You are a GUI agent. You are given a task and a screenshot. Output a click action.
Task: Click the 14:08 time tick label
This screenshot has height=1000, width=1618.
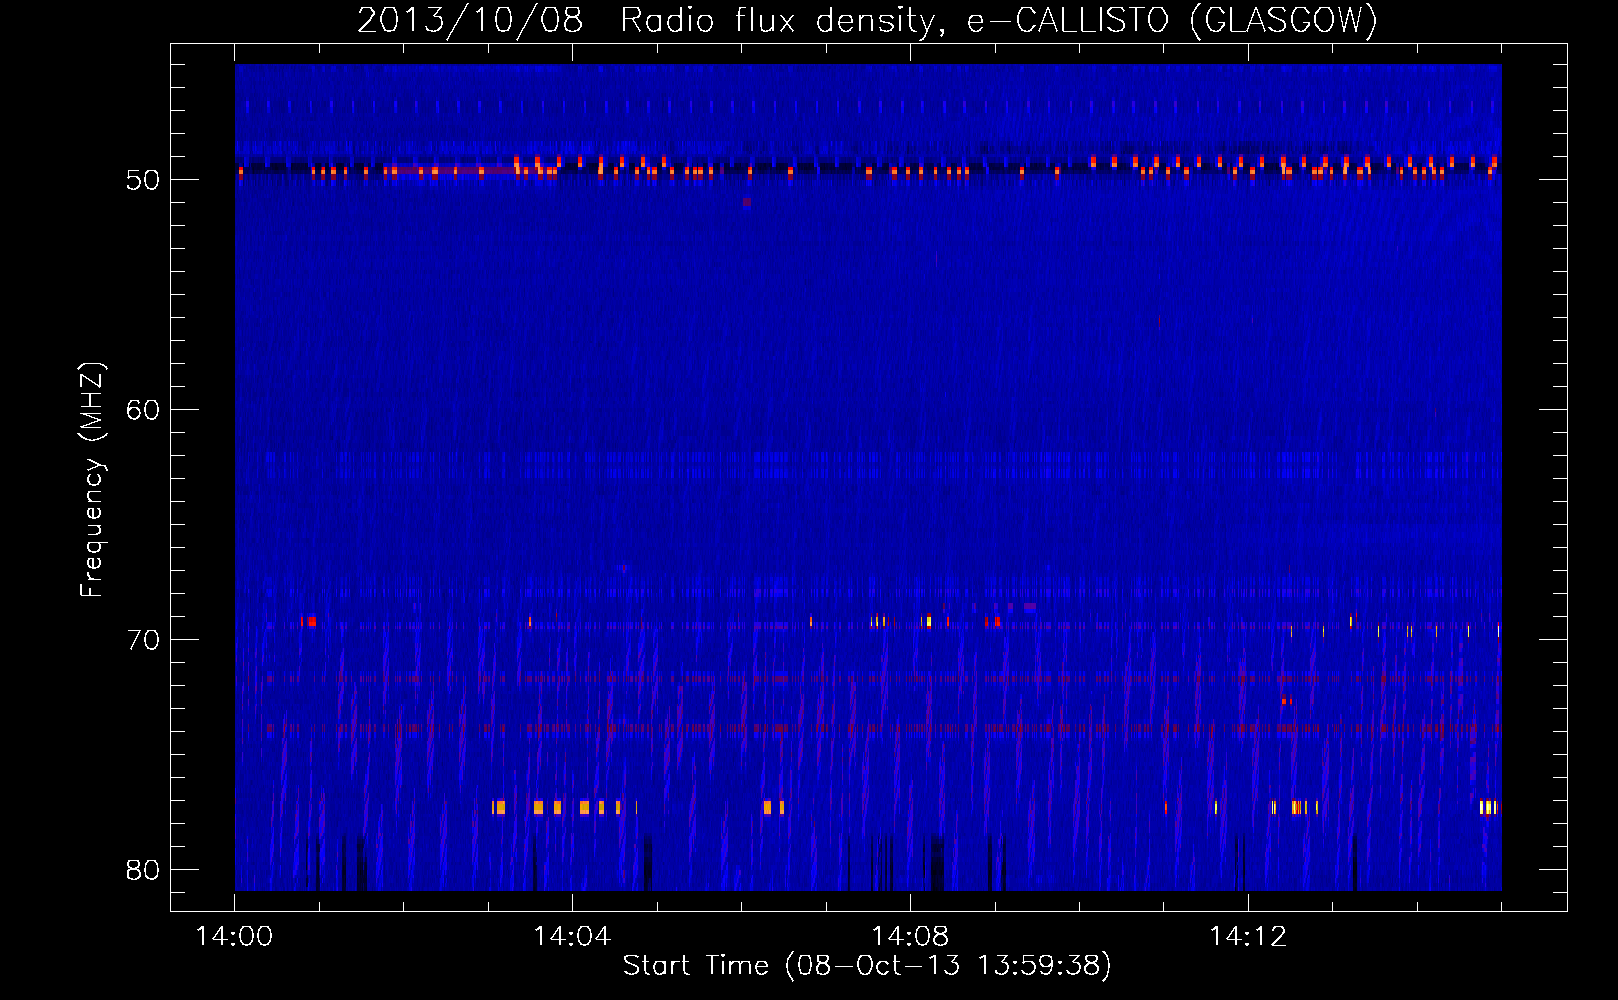pos(910,937)
